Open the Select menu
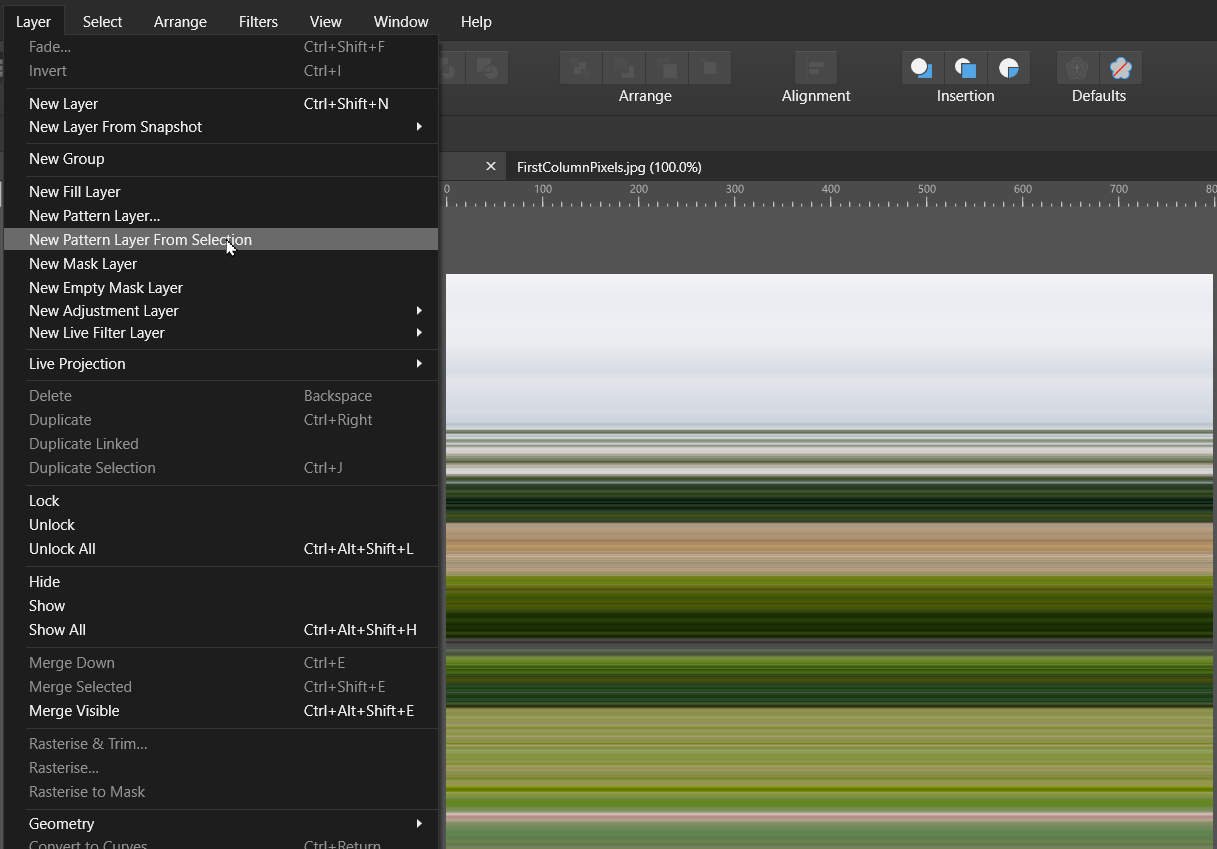Viewport: 1217px width, 849px height. click(x=102, y=21)
